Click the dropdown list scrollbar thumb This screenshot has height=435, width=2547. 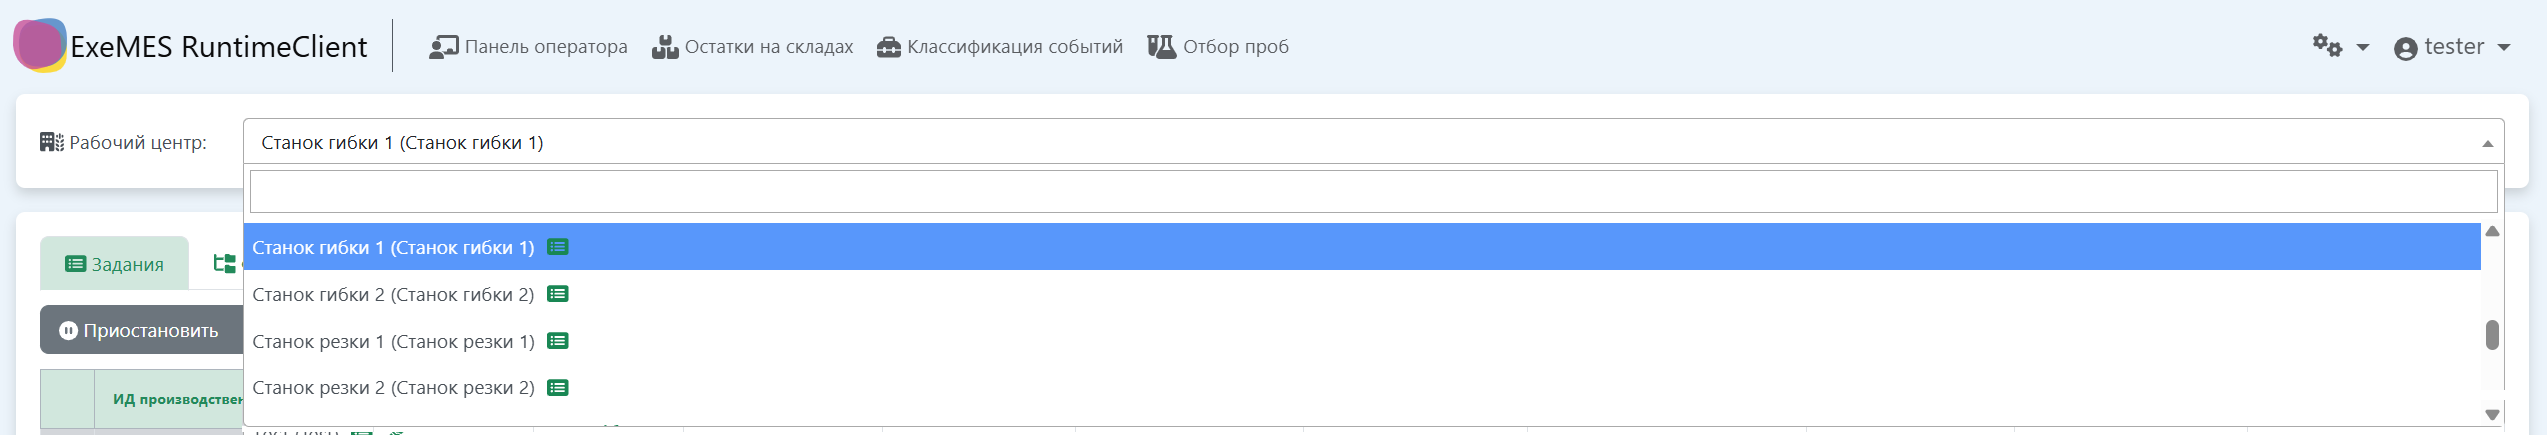[2492, 335]
